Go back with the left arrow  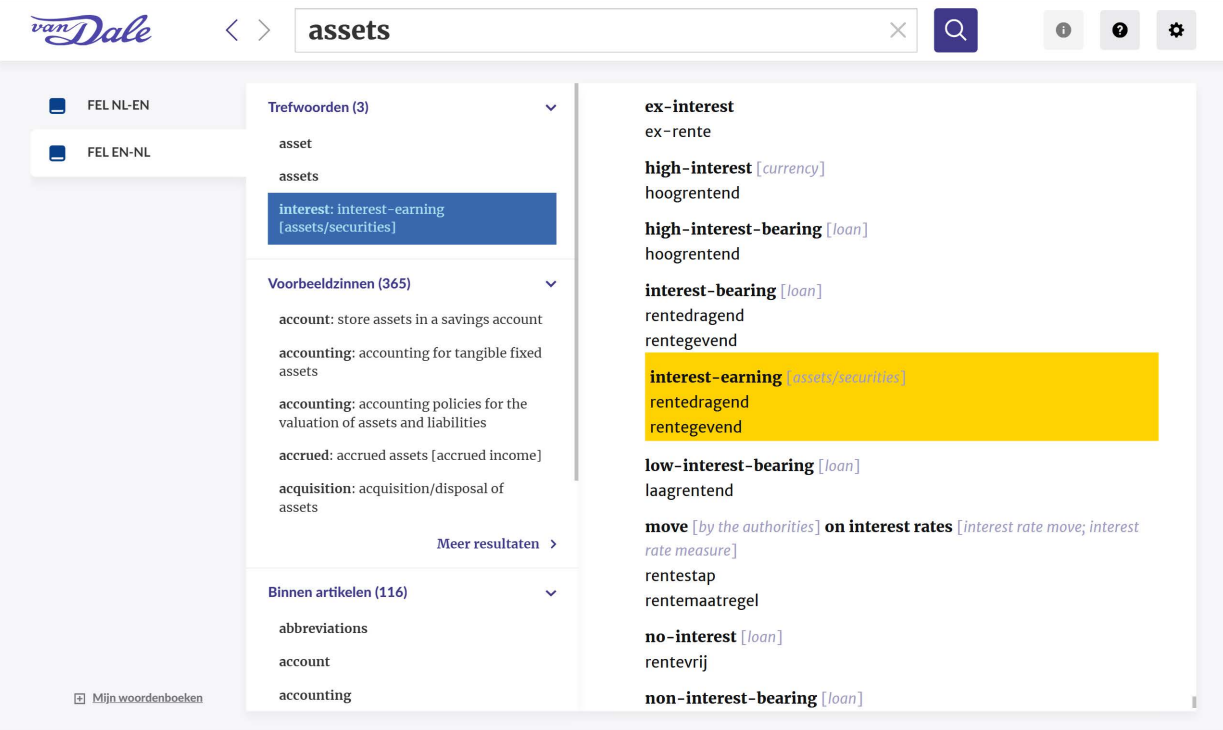coord(232,30)
